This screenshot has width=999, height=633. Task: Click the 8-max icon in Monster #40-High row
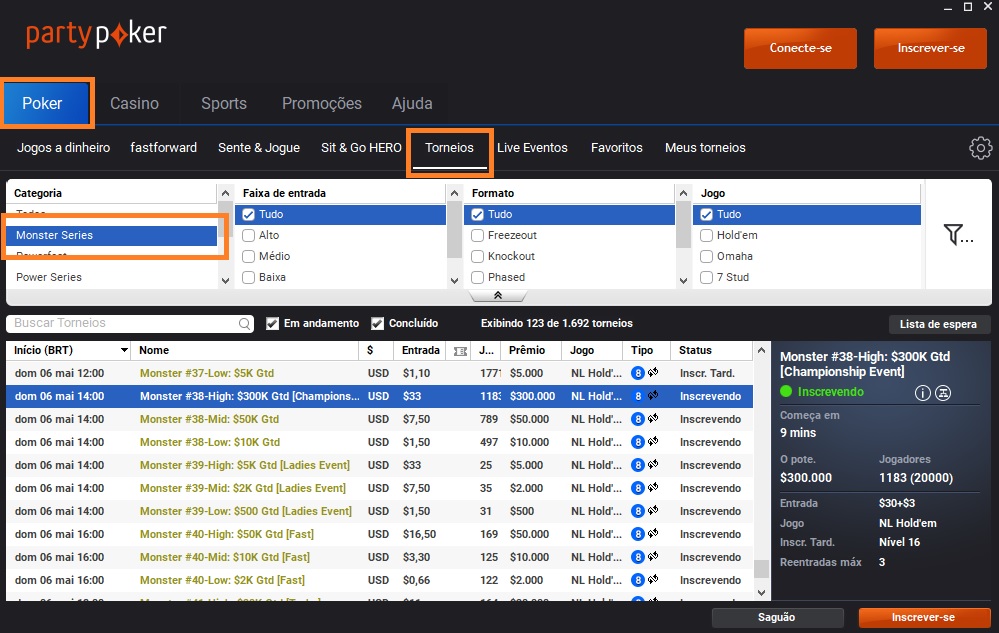coord(638,534)
